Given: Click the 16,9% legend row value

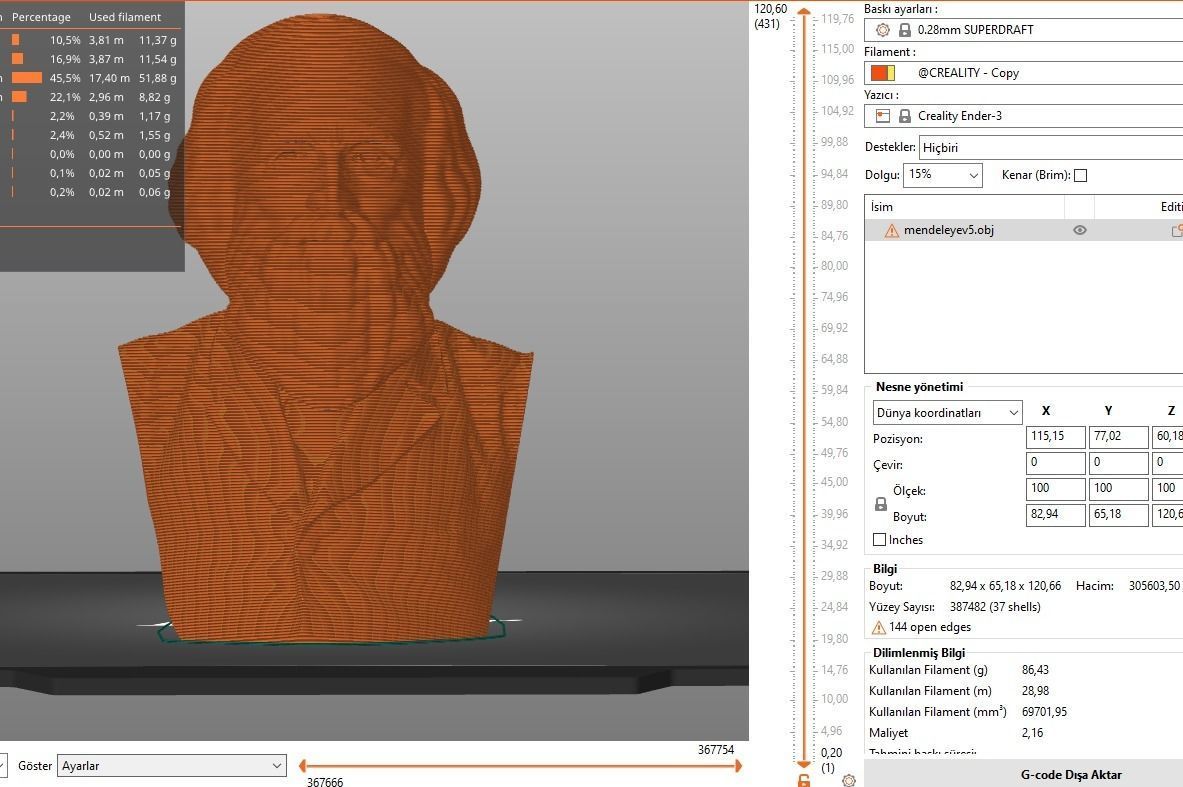Looking at the screenshot, I should point(65,59).
